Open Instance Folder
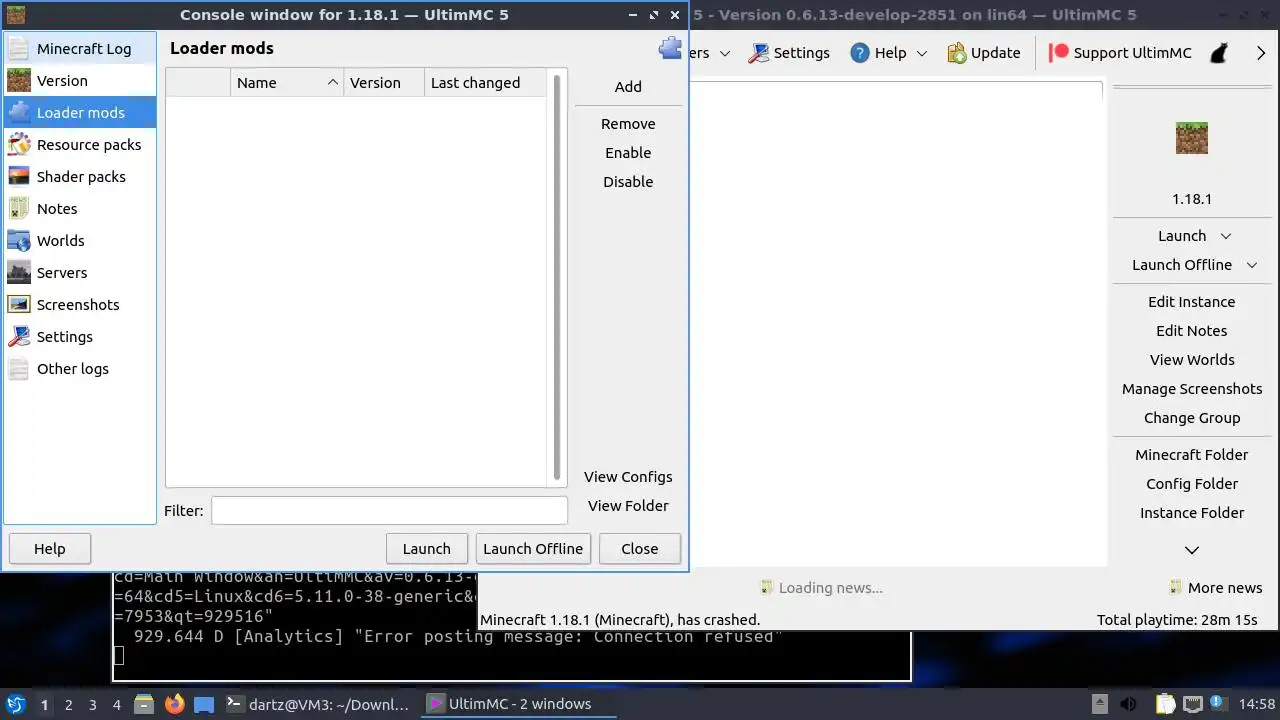Viewport: 1280px width, 720px height. pyautogui.click(x=1192, y=513)
